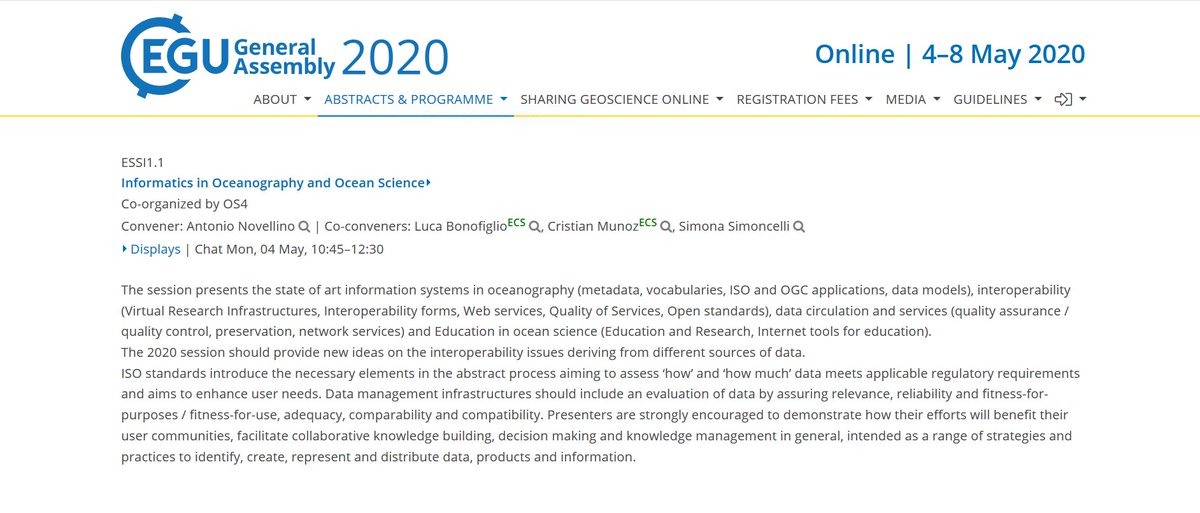Click convener name Antonio Novellino
The width and height of the screenshot is (1200, 513).
240,227
